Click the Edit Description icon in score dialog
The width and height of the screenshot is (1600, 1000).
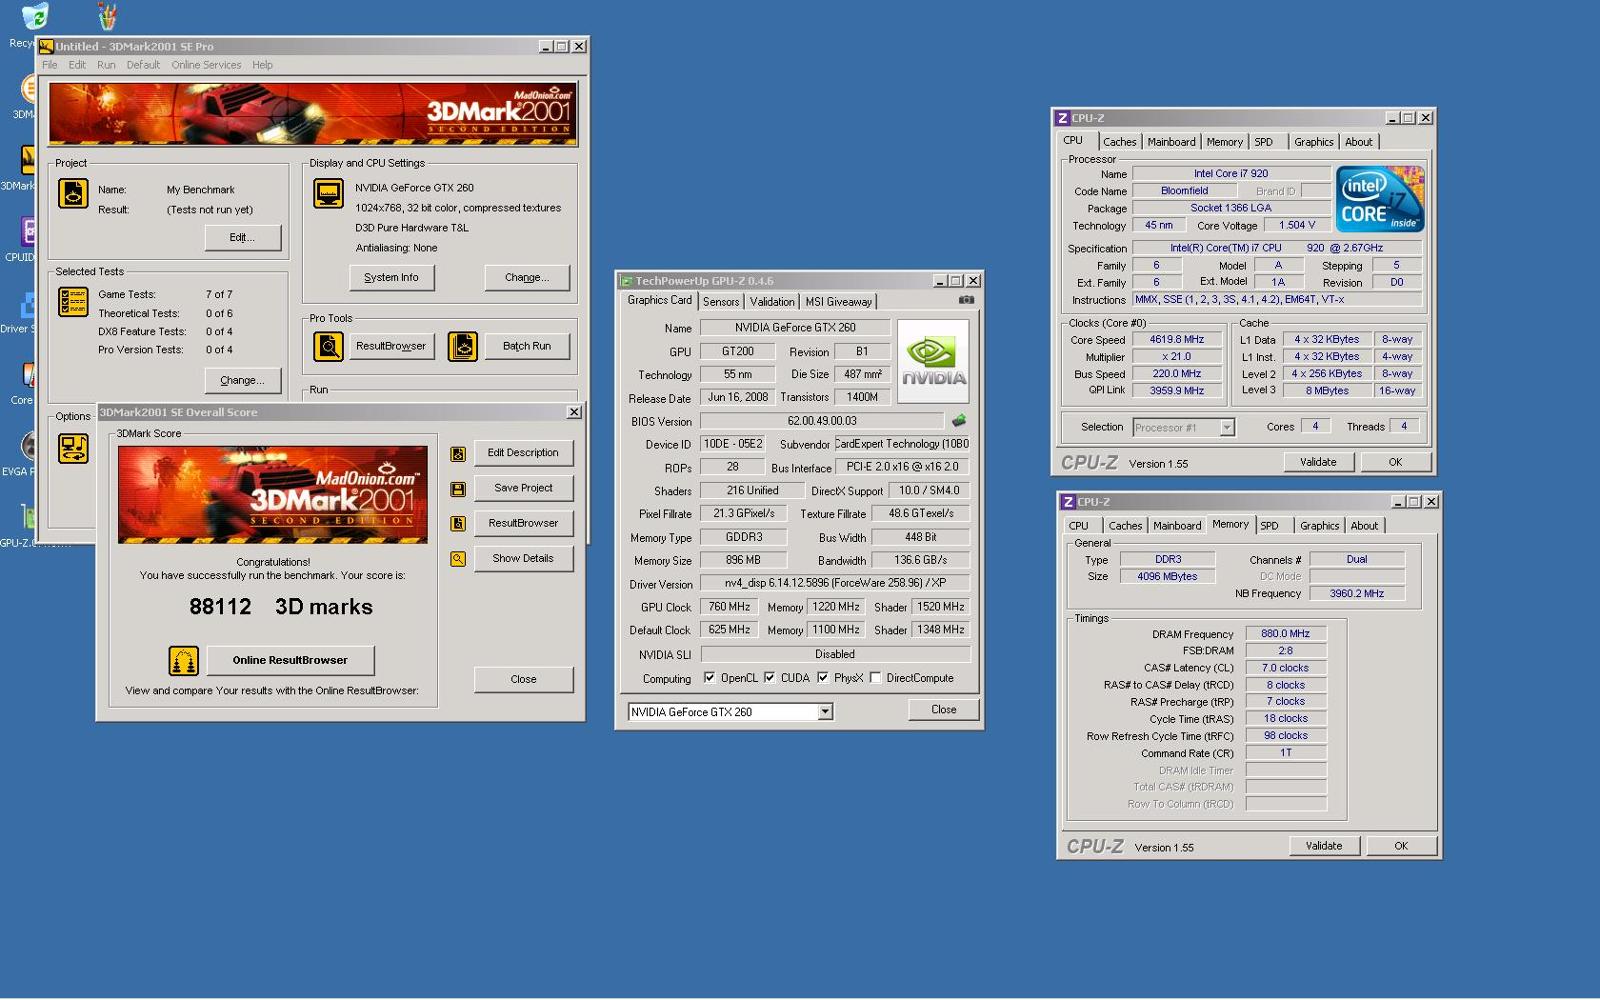coord(458,454)
